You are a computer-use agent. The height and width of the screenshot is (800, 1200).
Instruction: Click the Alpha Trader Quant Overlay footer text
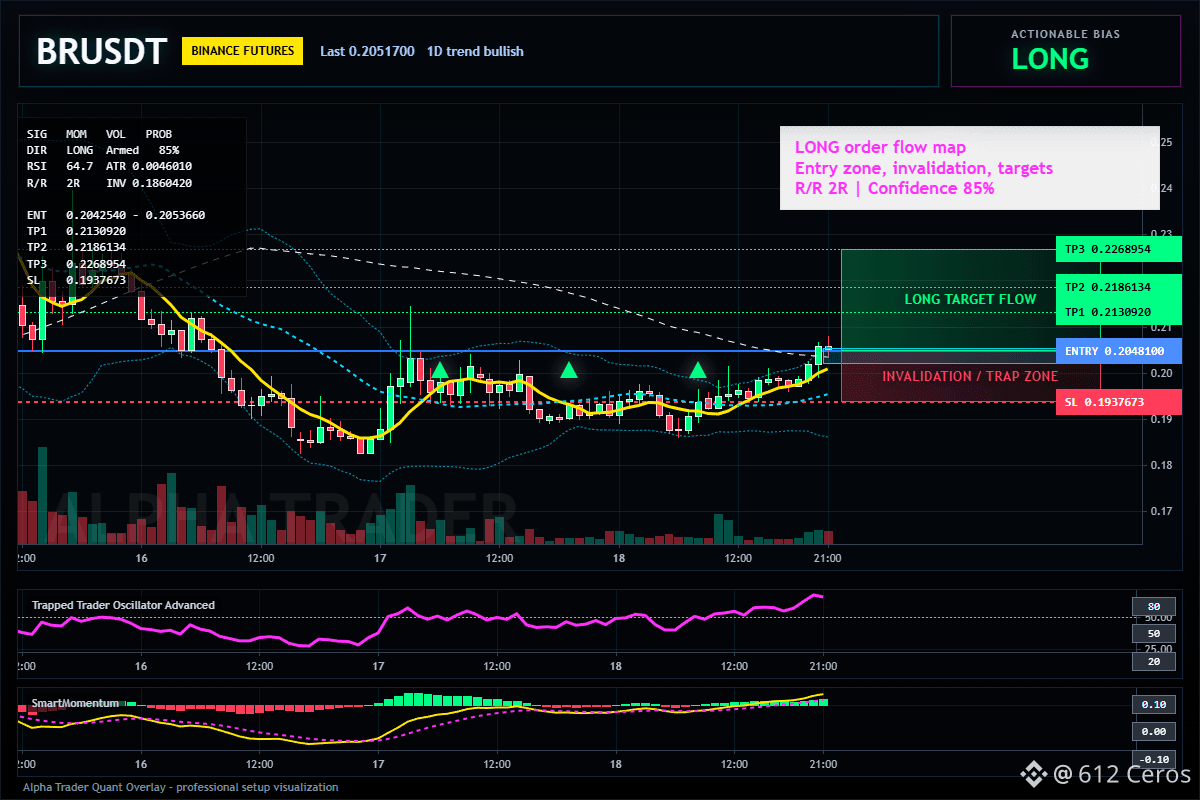[x=179, y=787]
